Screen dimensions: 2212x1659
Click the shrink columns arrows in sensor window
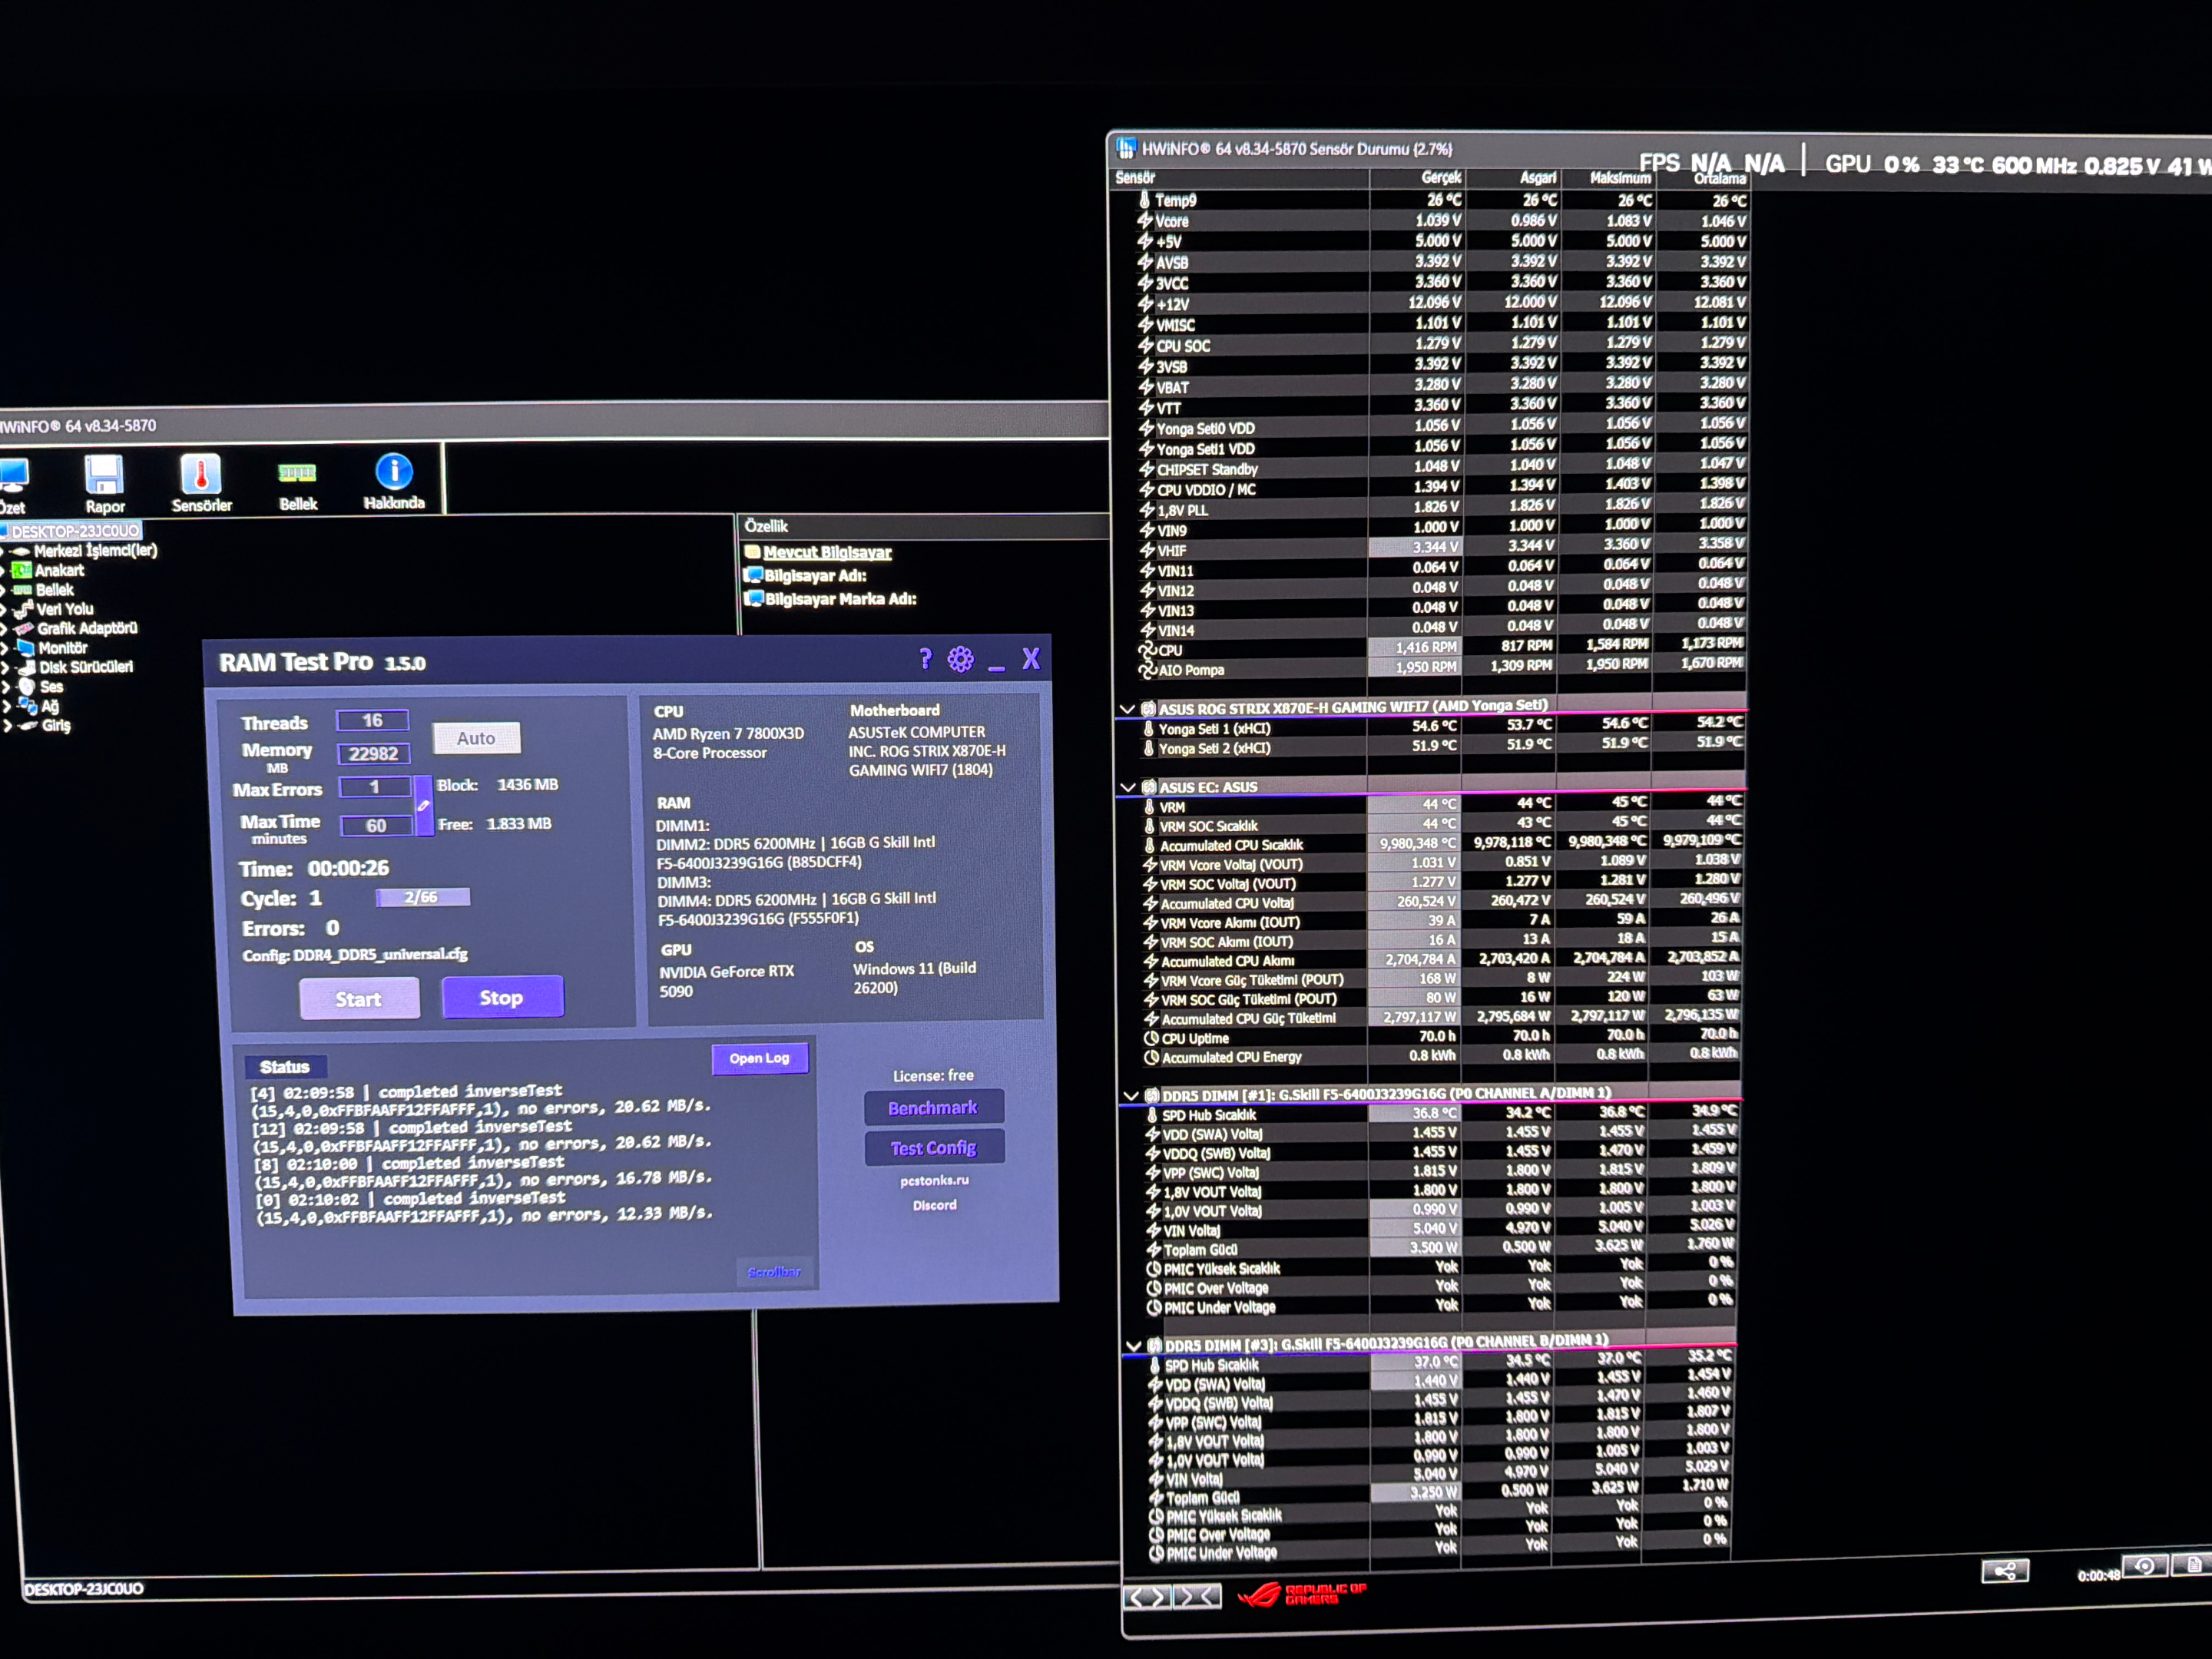pos(1196,1596)
